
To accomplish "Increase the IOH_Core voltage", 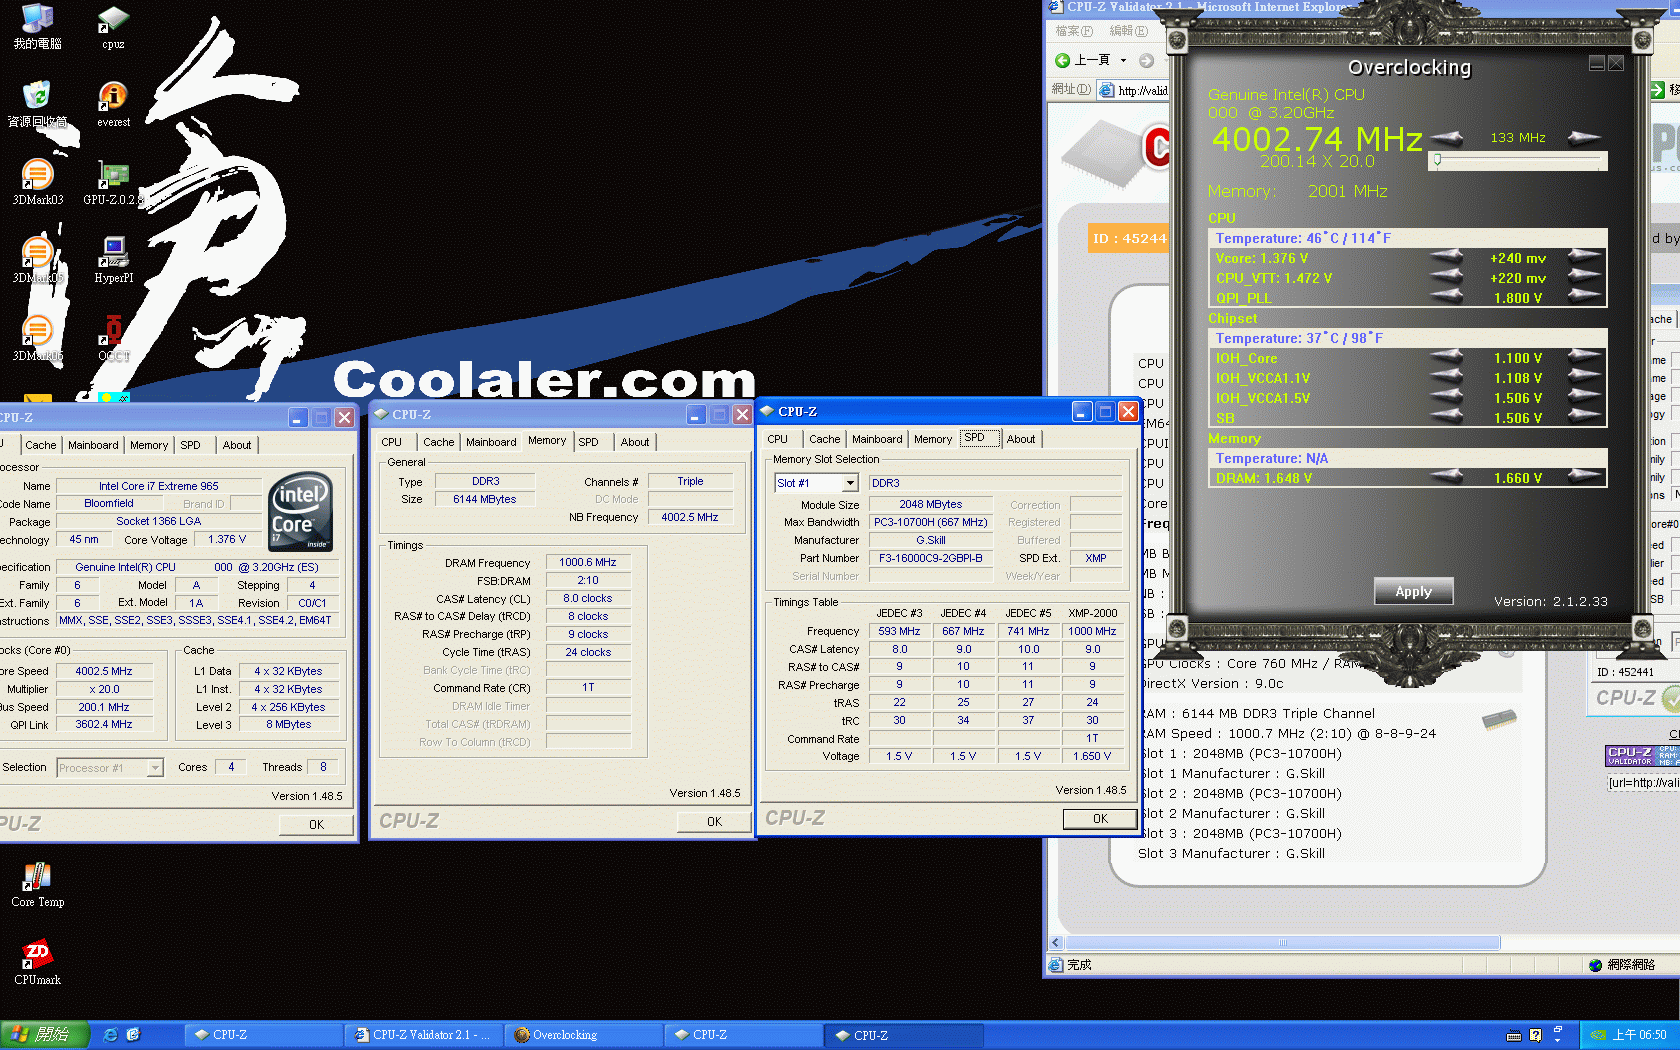I will click(x=1584, y=357).
